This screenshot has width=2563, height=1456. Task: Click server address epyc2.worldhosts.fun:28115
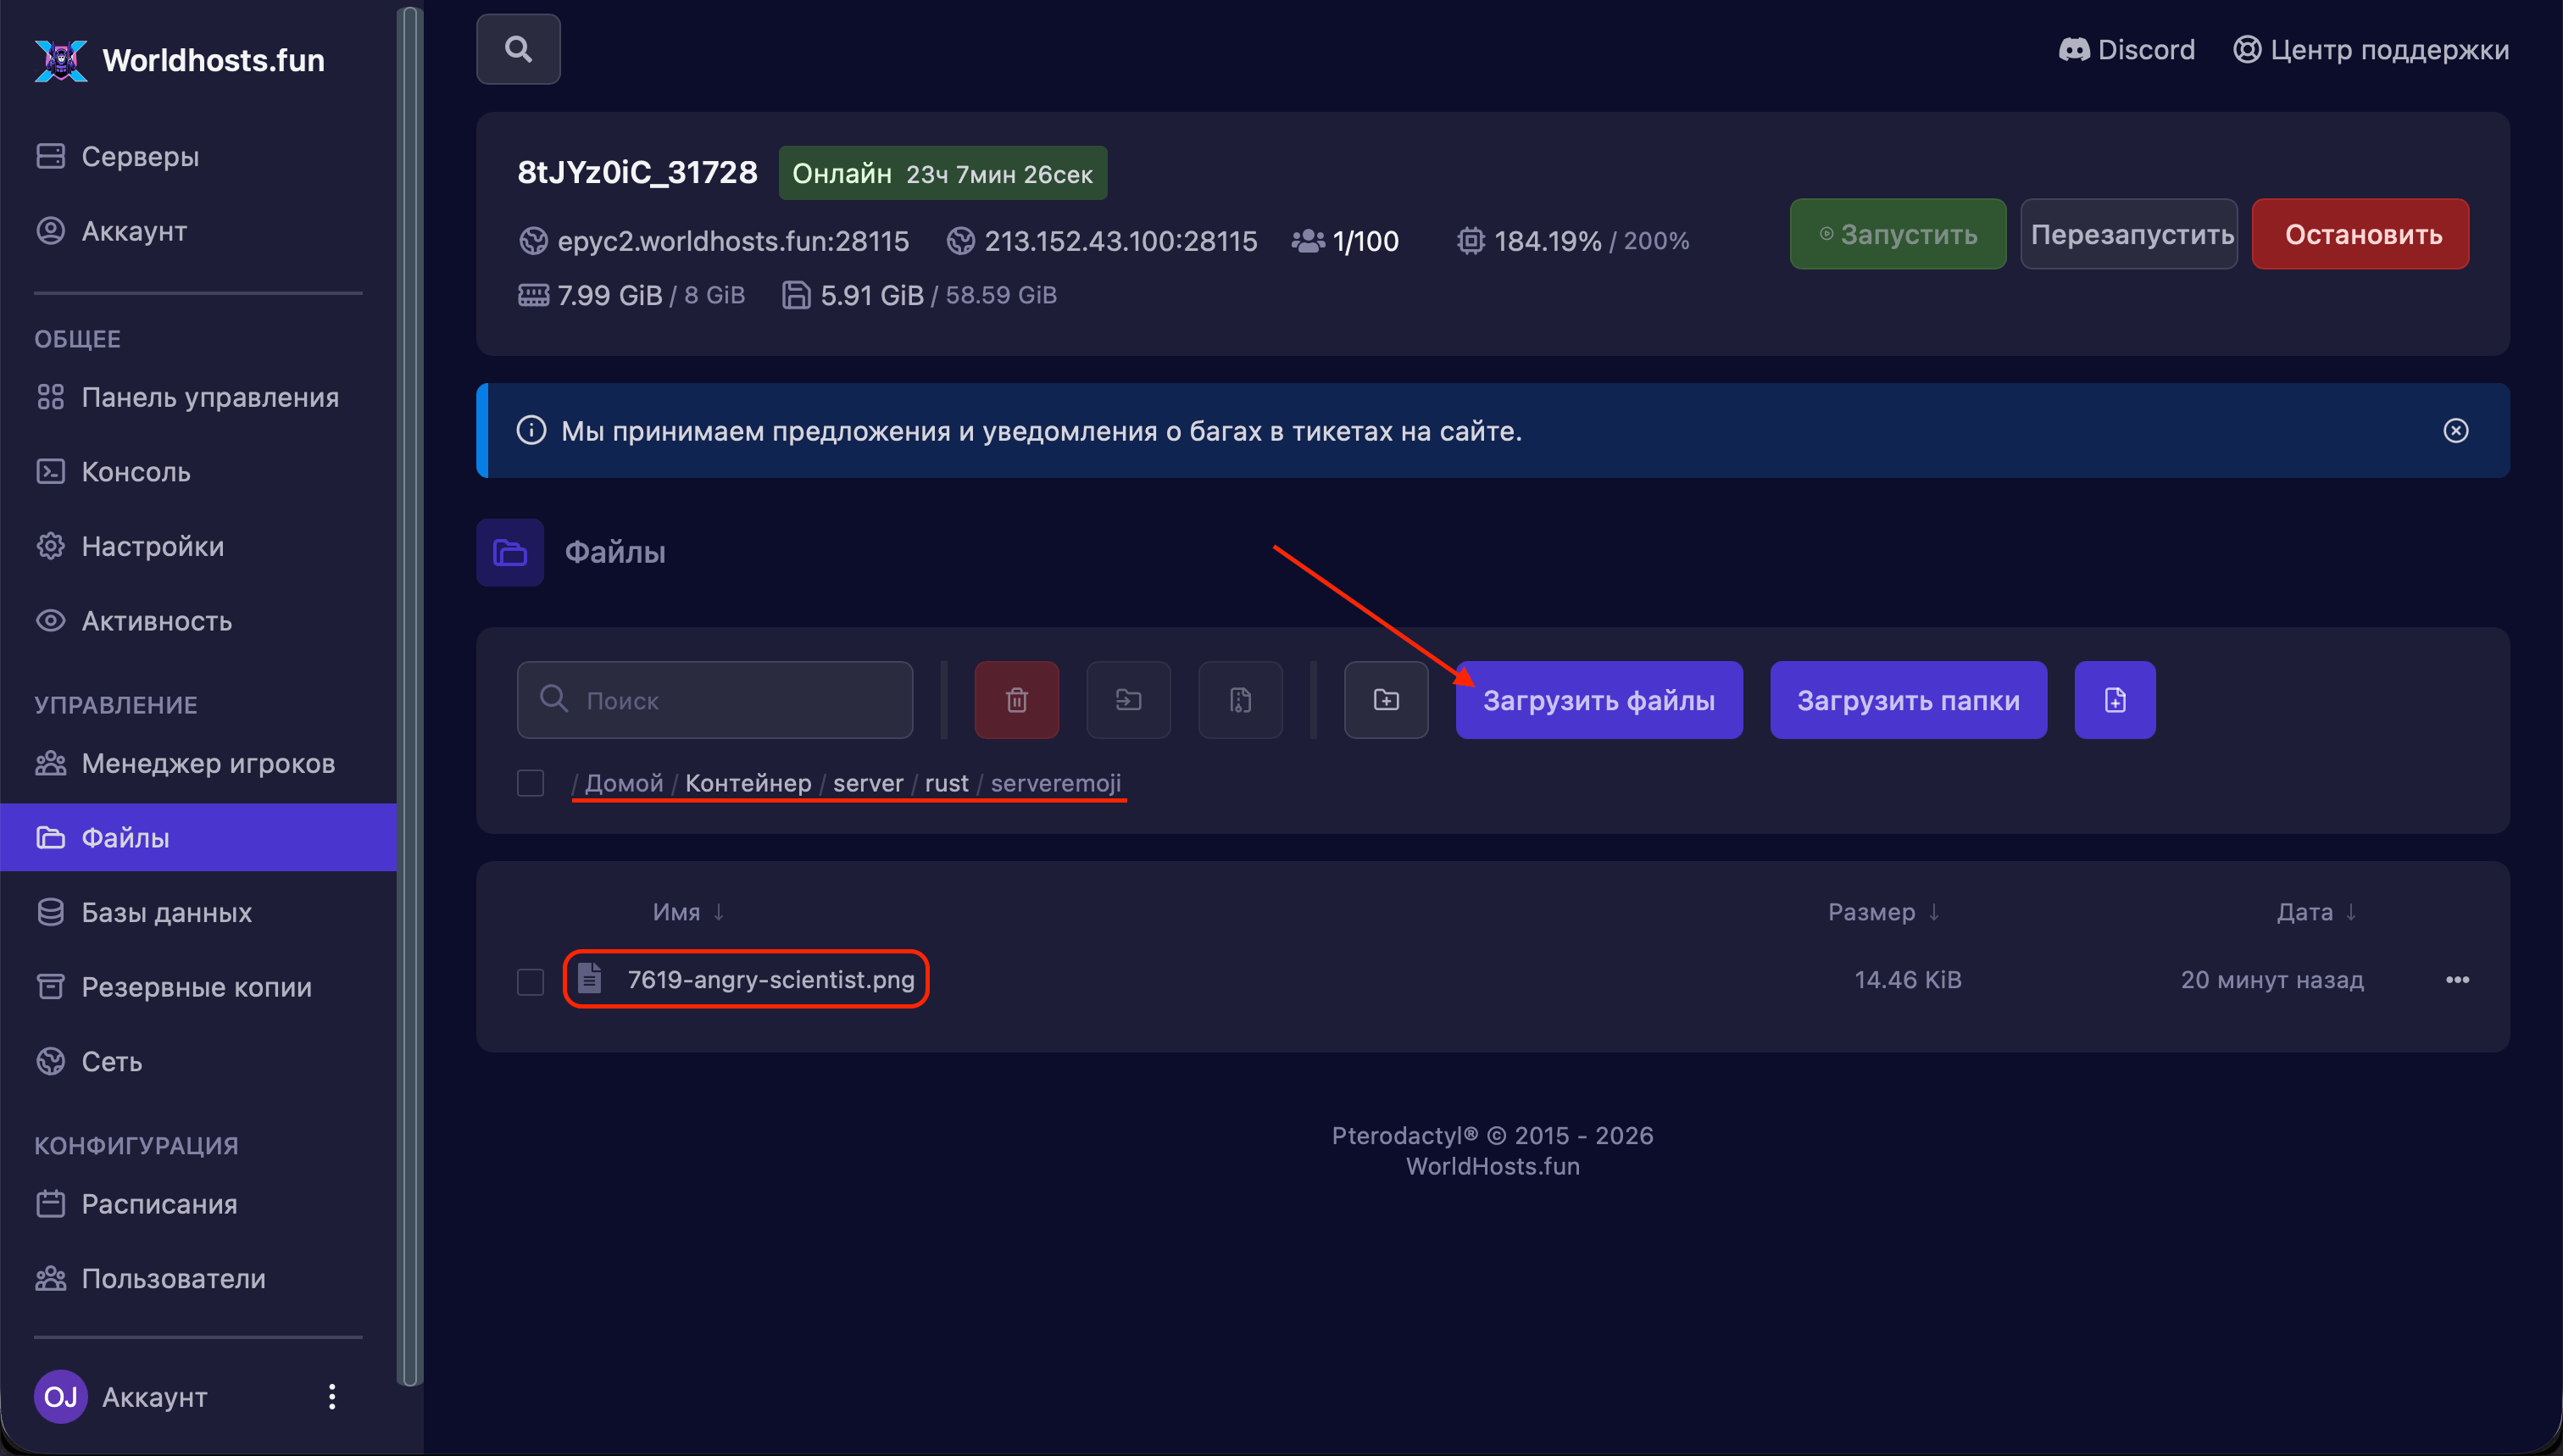click(x=732, y=241)
